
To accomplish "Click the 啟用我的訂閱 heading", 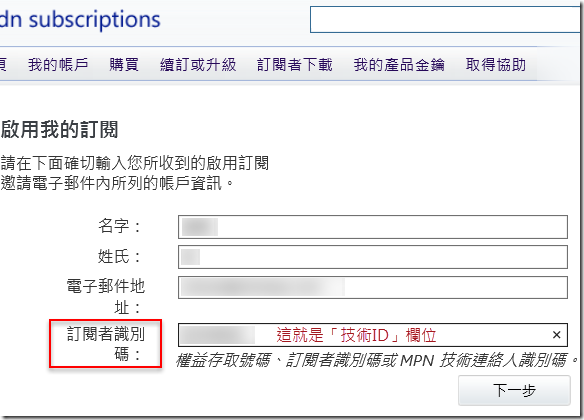I will click(60, 130).
